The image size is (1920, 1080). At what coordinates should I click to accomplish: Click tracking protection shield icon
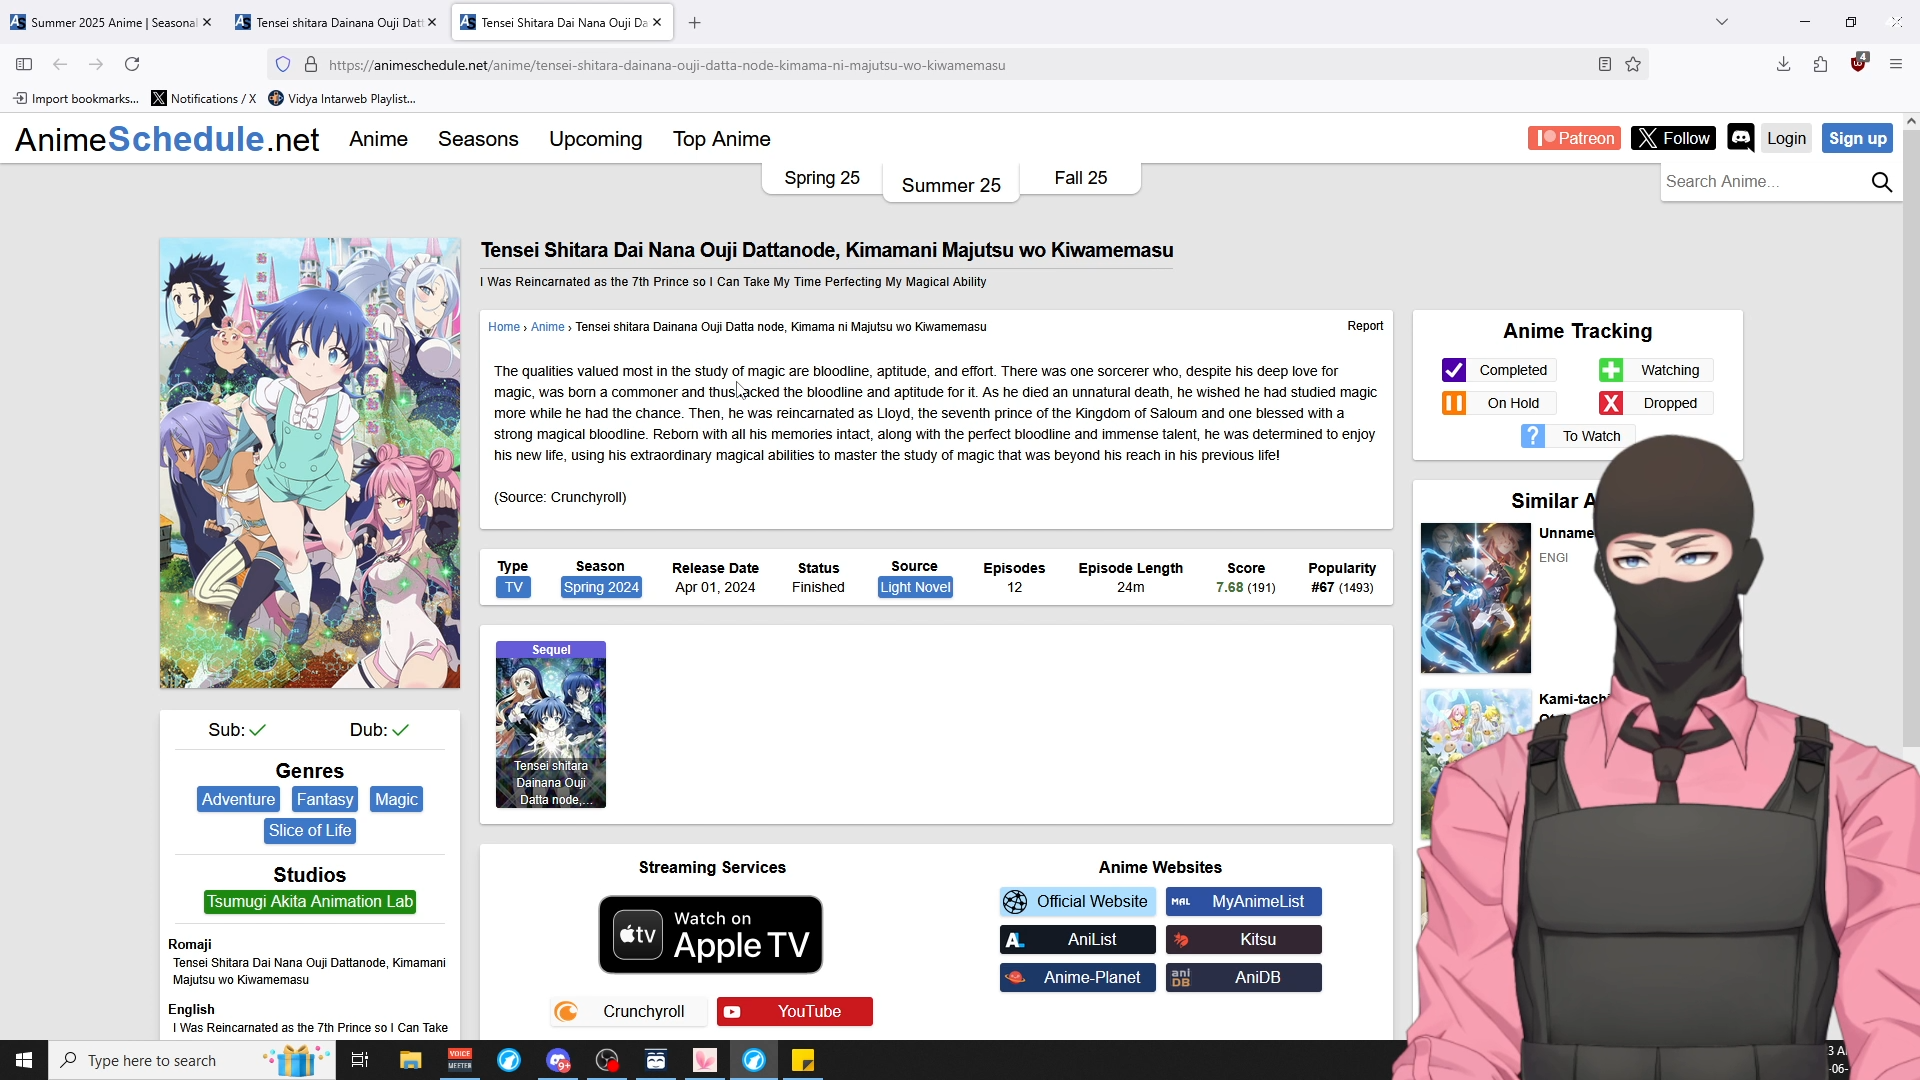[x=283, y=64]
